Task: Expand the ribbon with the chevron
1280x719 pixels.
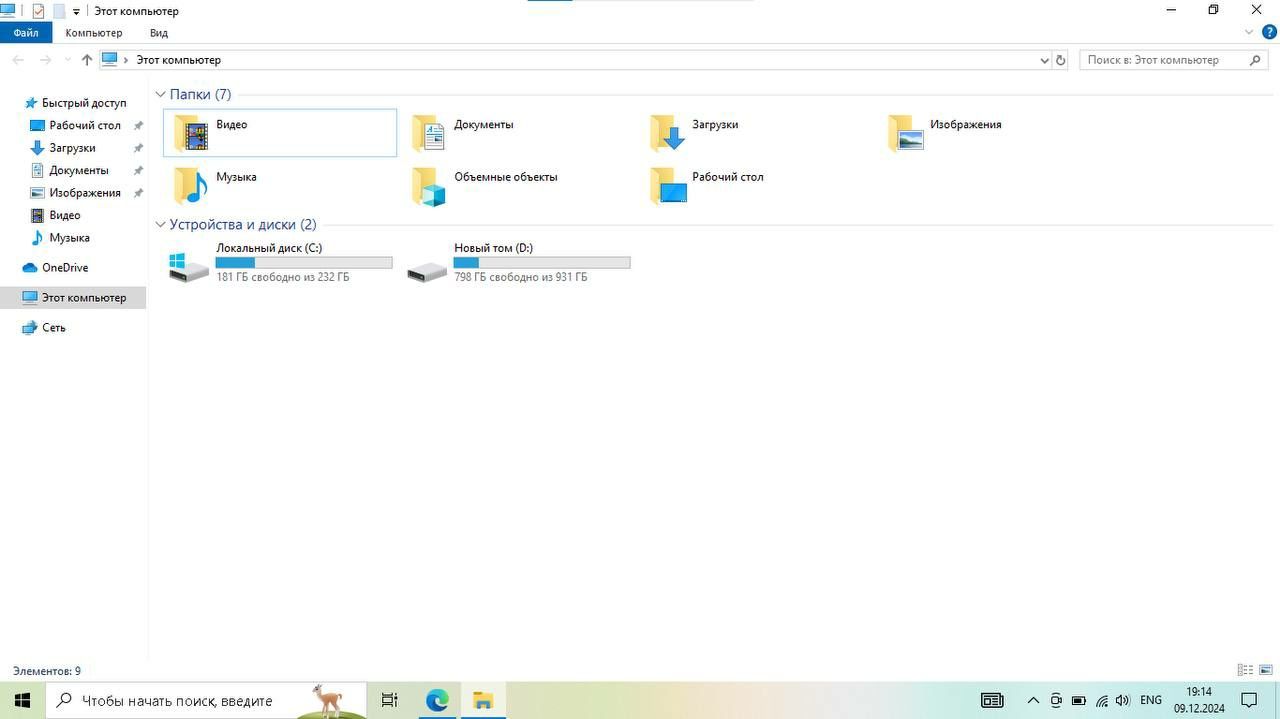Action: tap(1248, 33)
